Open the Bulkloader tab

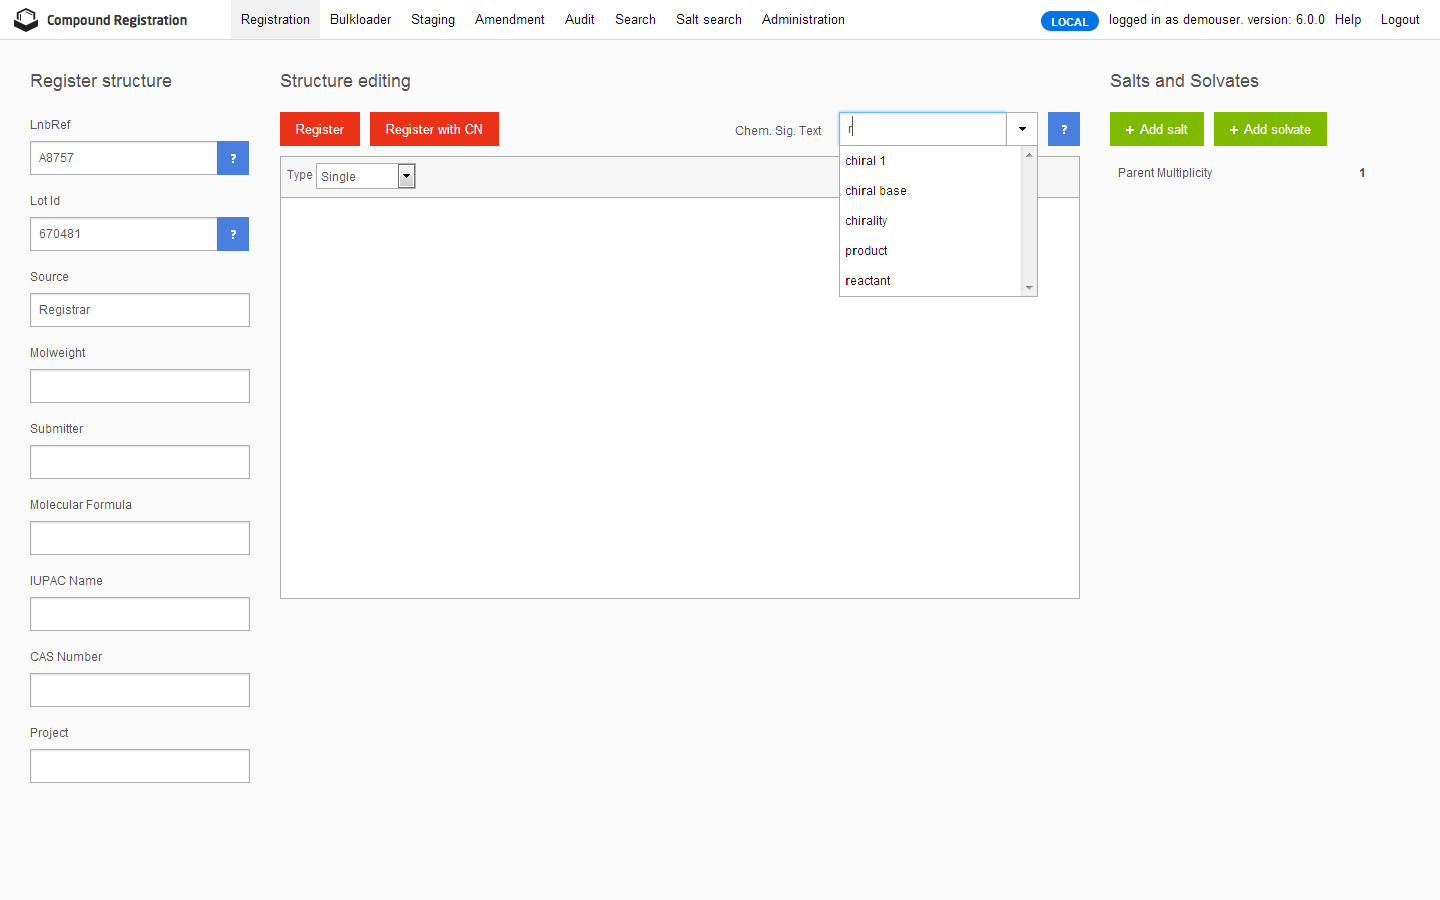pyautogui.click(x=360, y=20)
